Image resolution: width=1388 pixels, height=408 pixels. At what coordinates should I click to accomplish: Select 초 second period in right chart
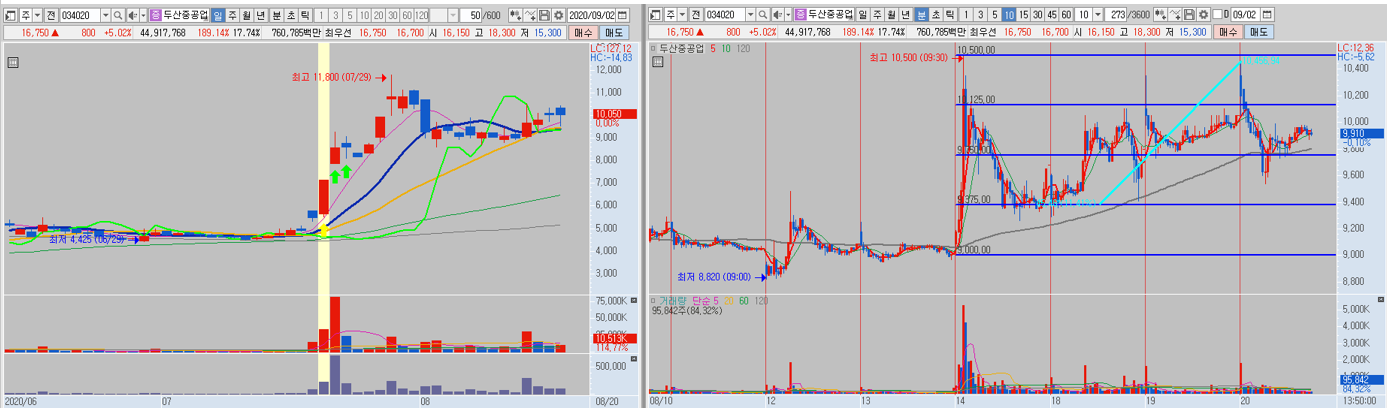pos(936,15)
